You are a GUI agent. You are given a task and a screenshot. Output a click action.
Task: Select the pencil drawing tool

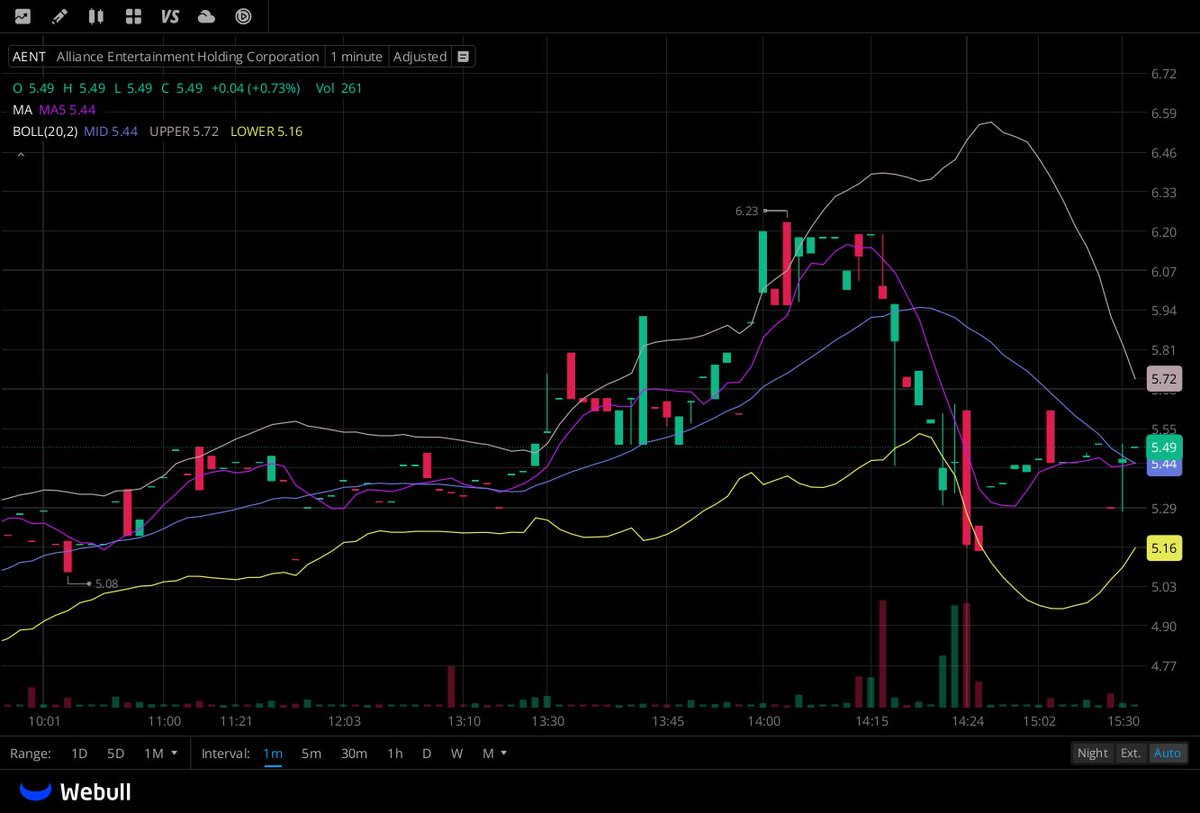pyautogui.click(x=59, y=16)
